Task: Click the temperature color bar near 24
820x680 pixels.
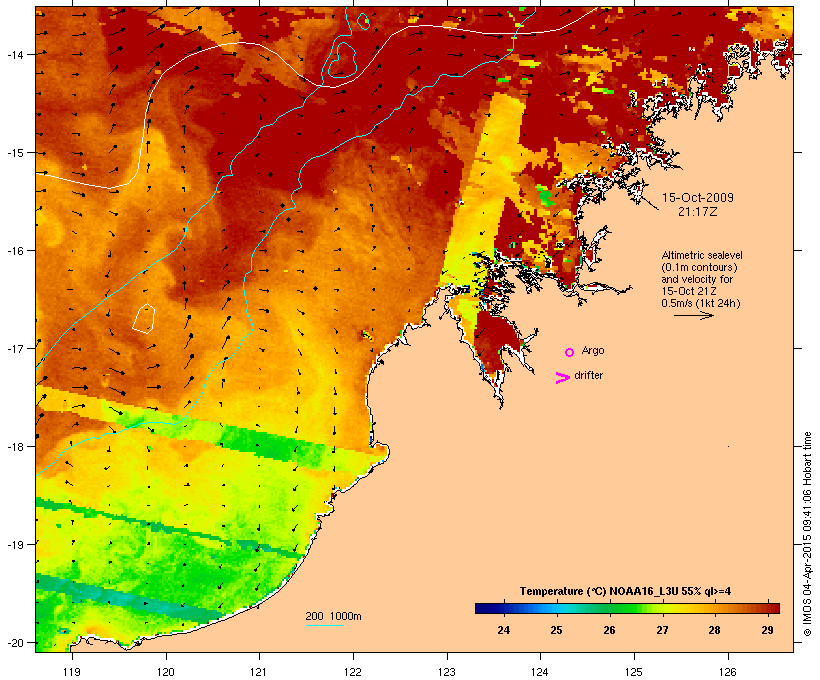Action: [504, 608]
